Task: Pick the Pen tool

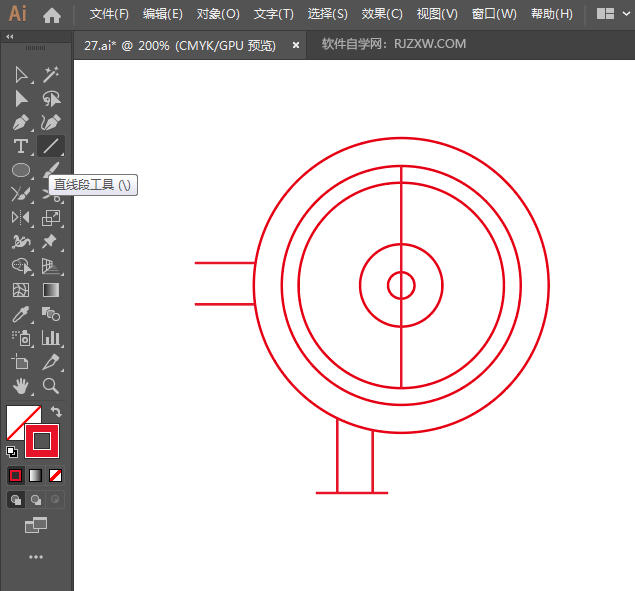Action: [20, 122]
